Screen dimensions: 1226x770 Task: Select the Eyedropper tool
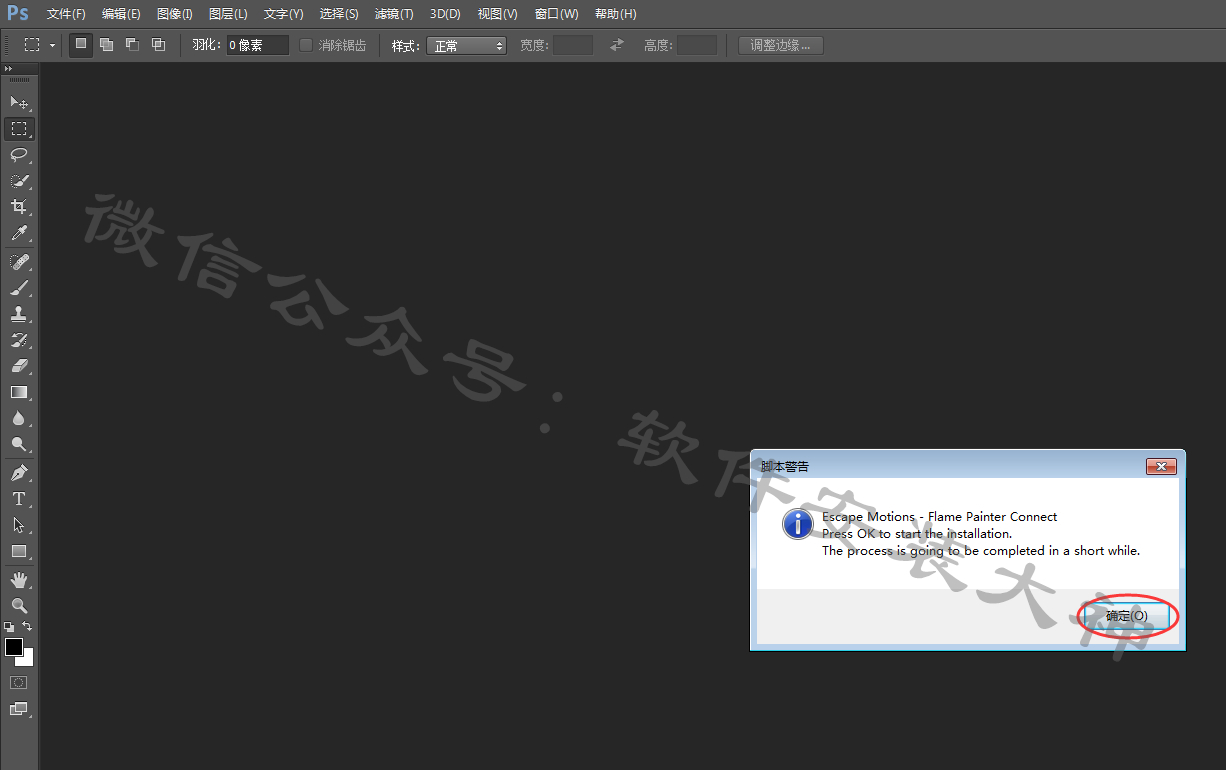[x=19, y=234]
